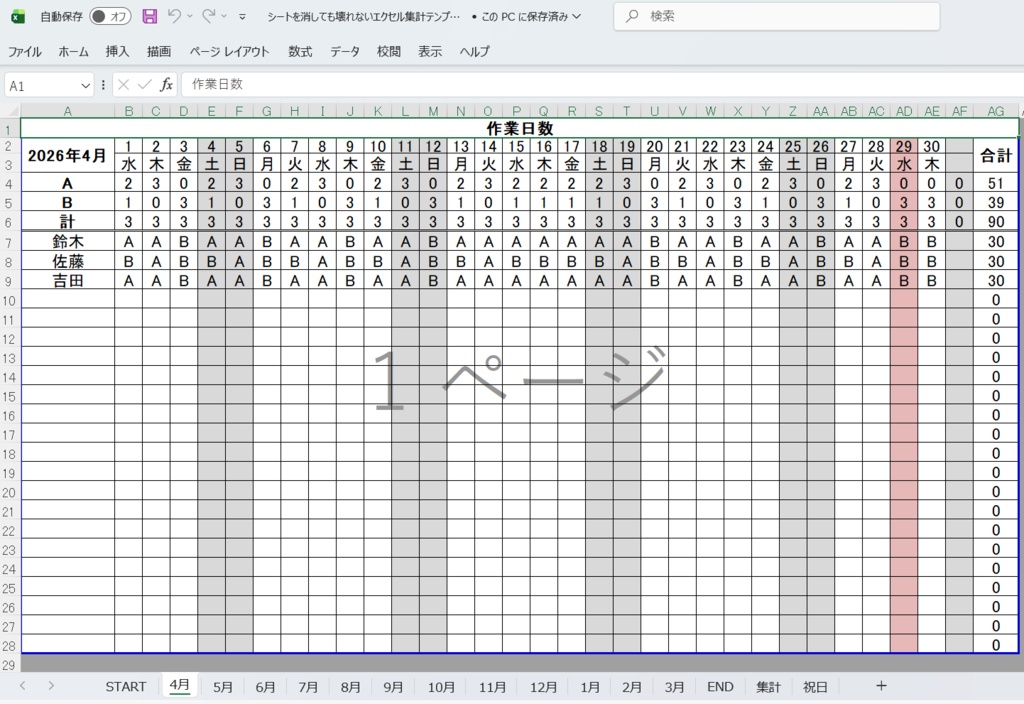Image resolution: width=1024 pixels, height=704 pixels.
Task: Click the Redo arrow icon
Action: pyautogui.click(x=208, y=16)
